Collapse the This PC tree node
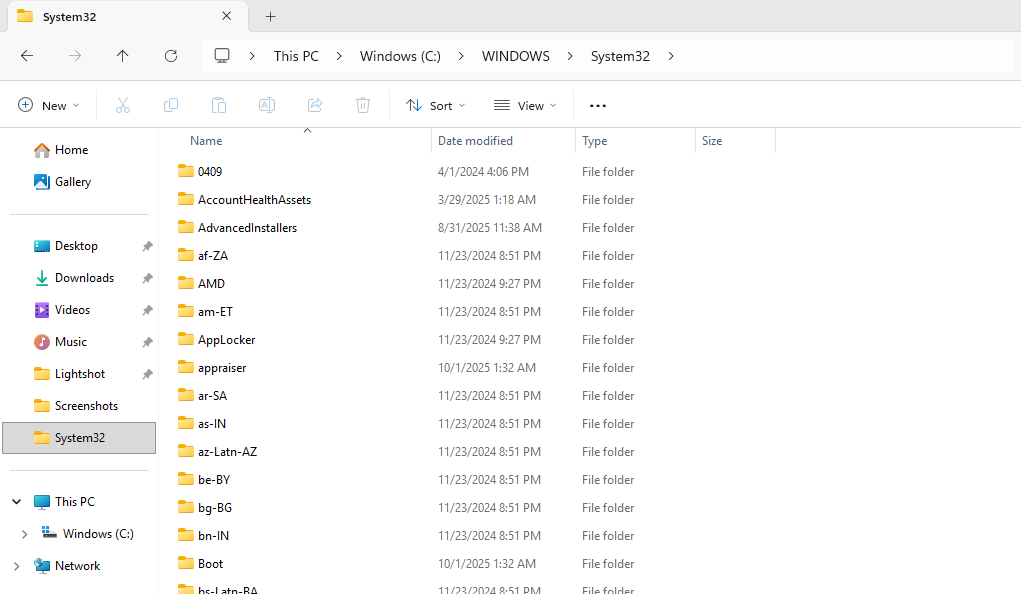The height and width of the screenshot is (594, 1021). 16,502
